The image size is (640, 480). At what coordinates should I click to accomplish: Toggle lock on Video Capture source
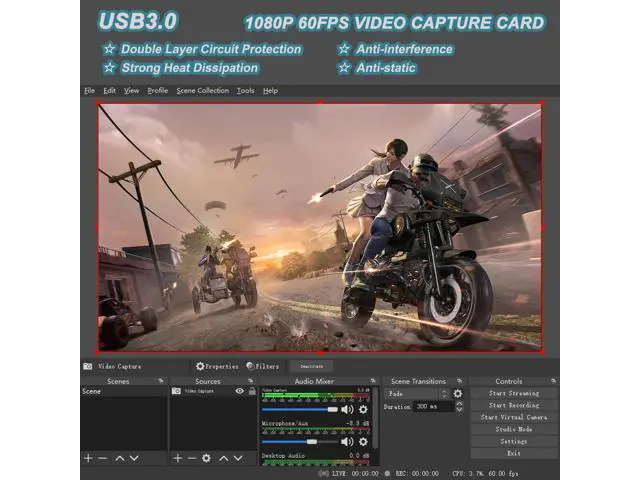[x=252, y=391]
